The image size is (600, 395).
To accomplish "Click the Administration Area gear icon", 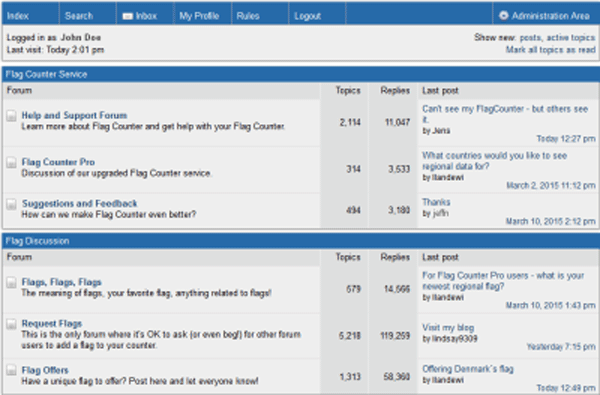I will tap(504, 16).
